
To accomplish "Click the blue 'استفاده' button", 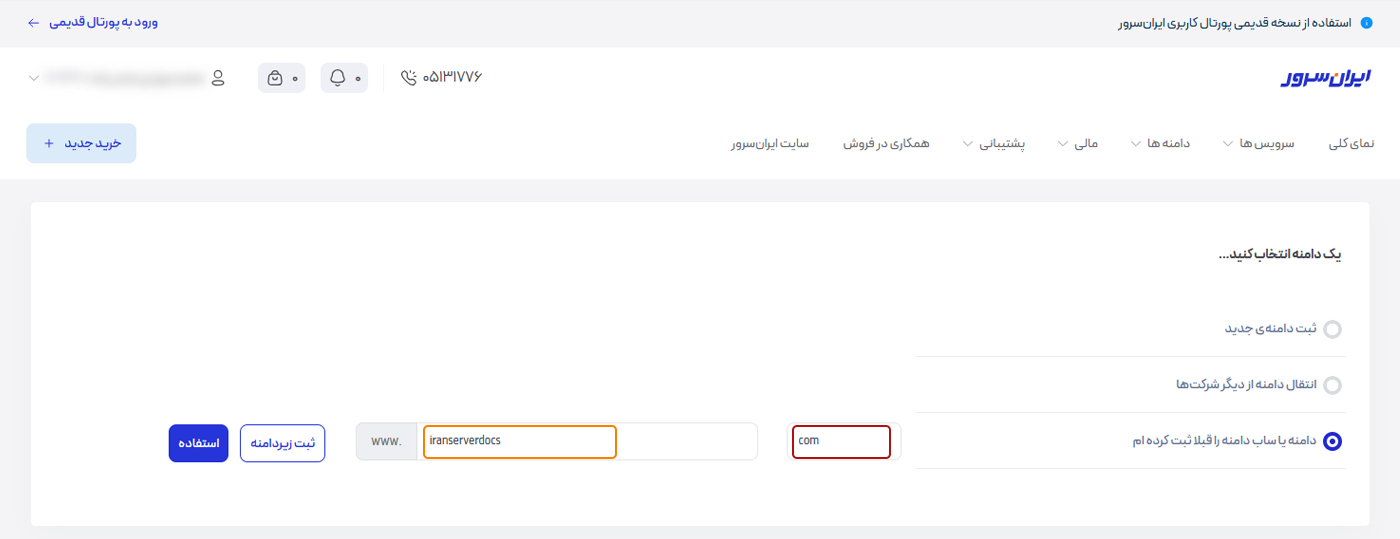I will pos(198,443).
